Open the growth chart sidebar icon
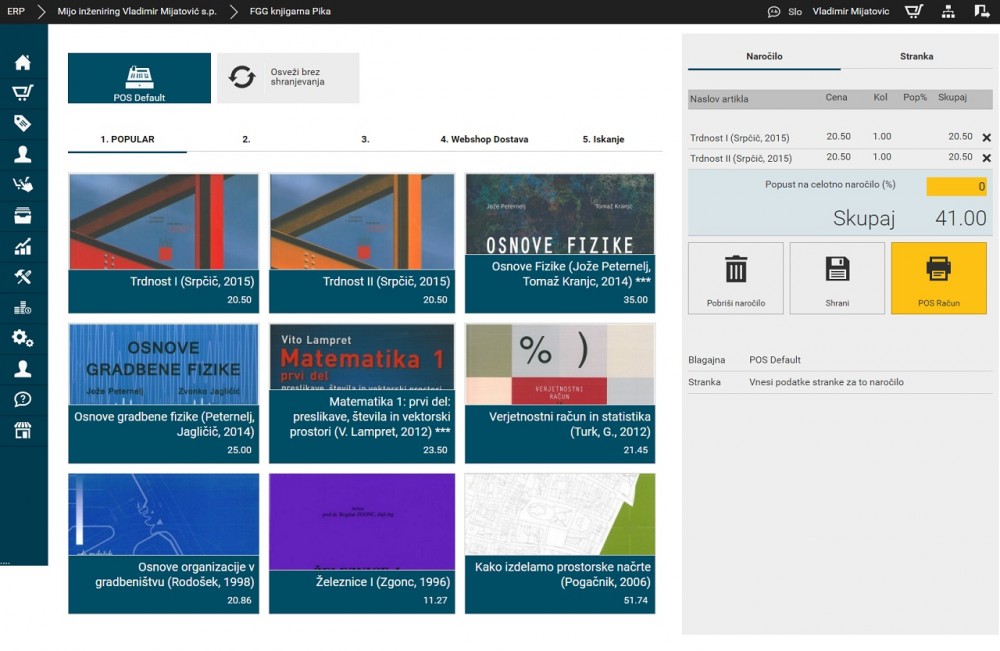This screenshot has width=1000, height=651. click(22, 246)
